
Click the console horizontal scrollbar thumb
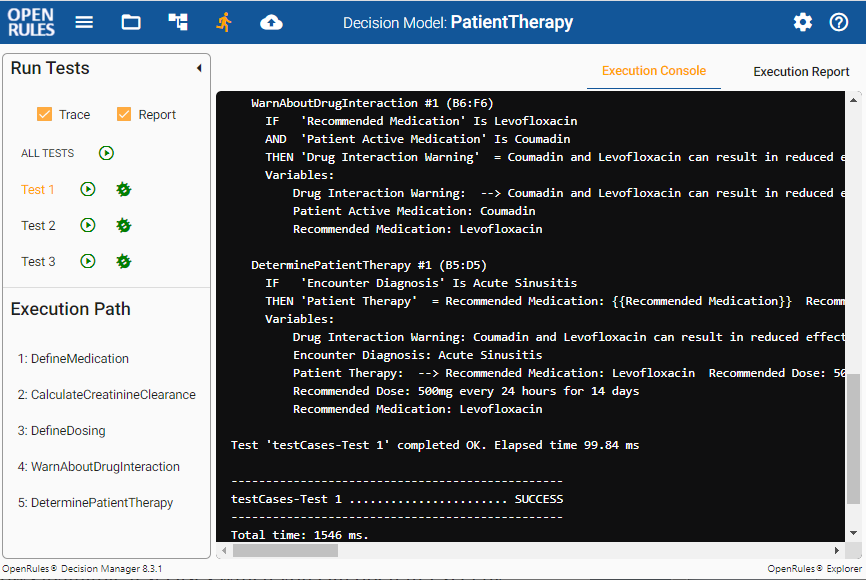(x=285, y=550)
